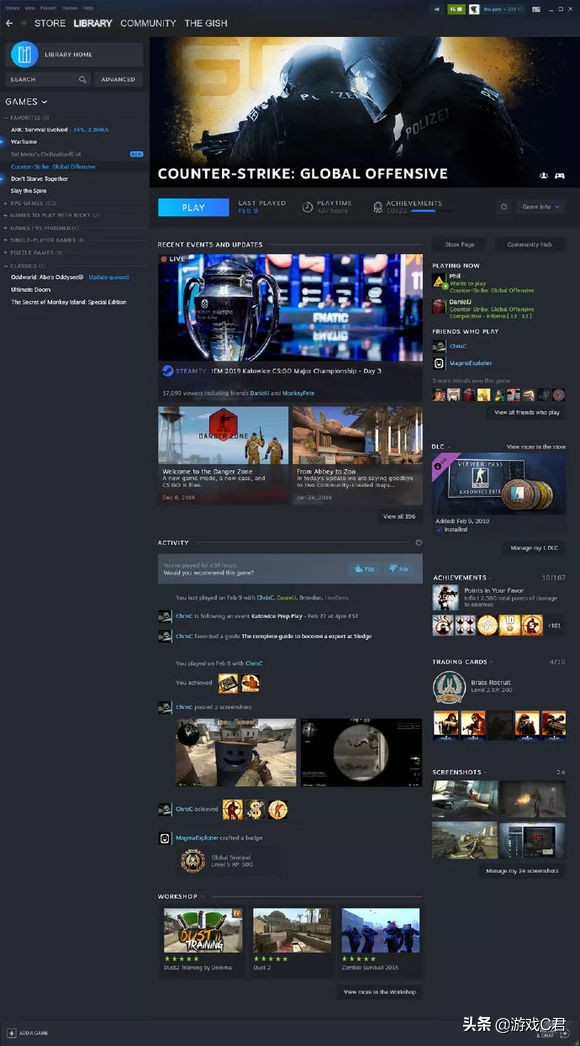This screenshot has height=1046, width=580.
Task: Click the green notification button in title bar
Action: tap(456, 9)
